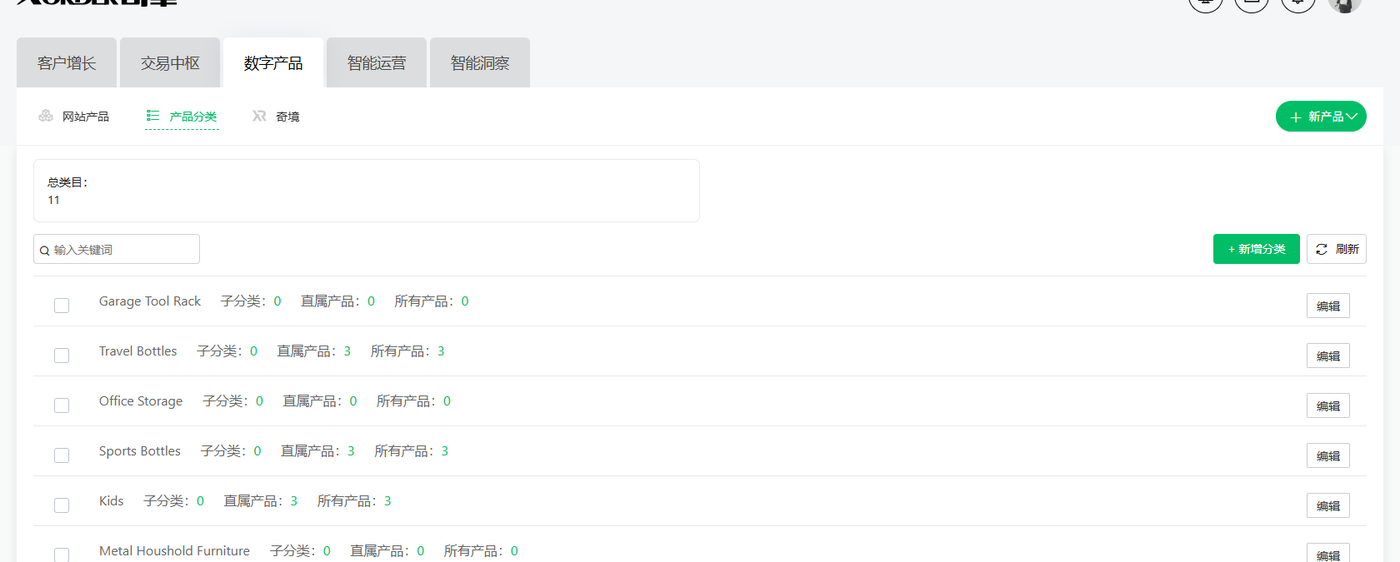Click the 奇境 XR icon
This screenshot has width=1400, height=562.
259,116
